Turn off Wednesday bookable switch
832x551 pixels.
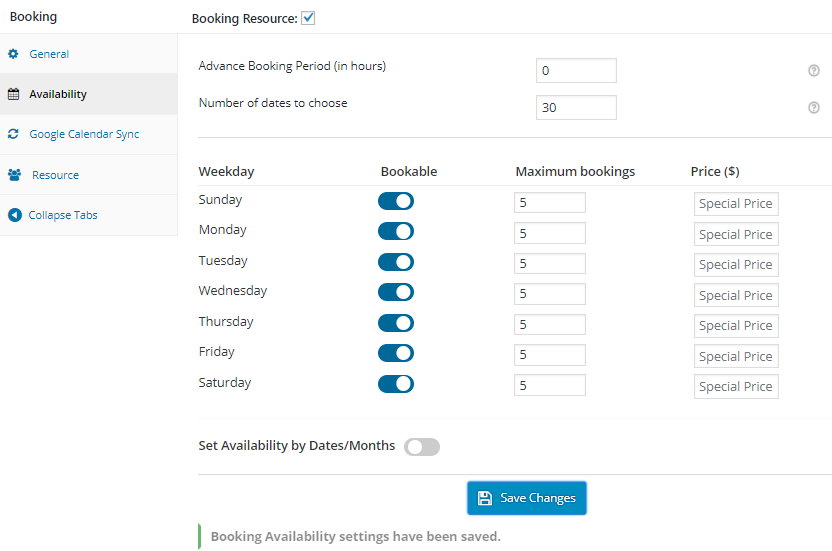click(396, 293)
